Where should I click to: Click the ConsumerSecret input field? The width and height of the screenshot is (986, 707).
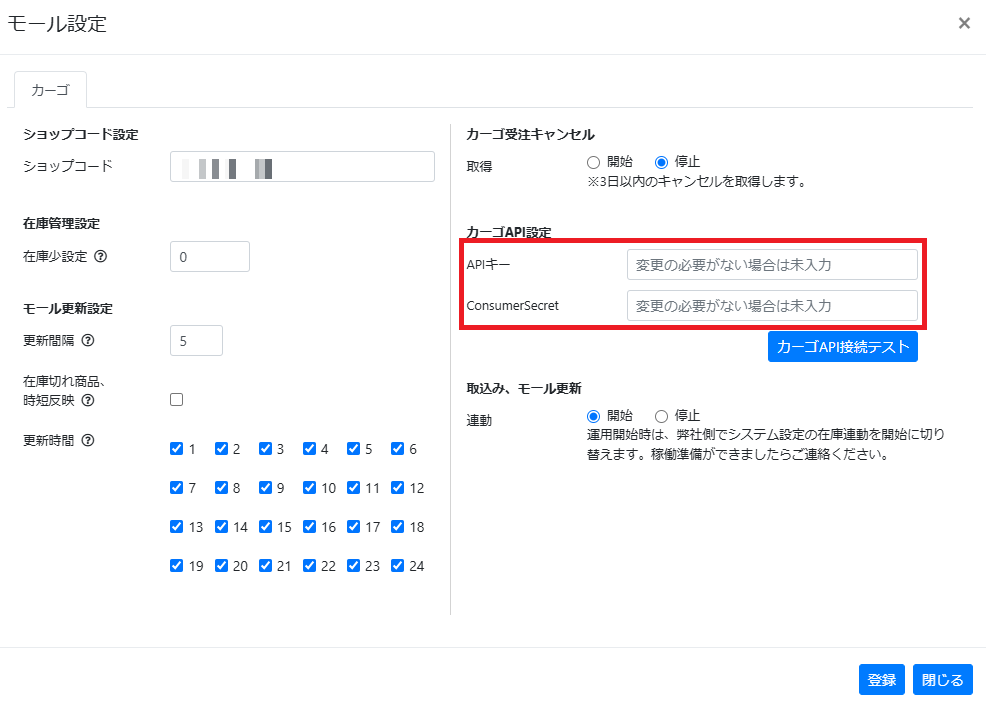pyautogui.click(x=772, y=306)
